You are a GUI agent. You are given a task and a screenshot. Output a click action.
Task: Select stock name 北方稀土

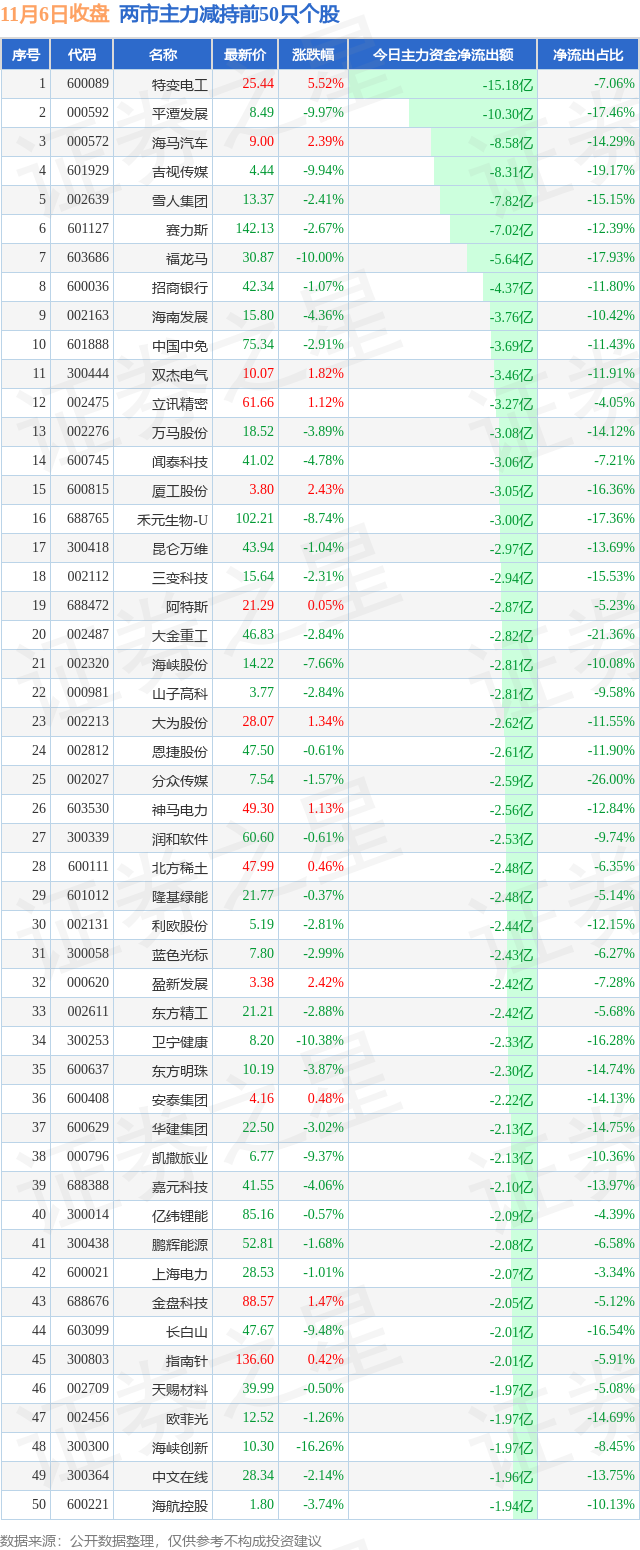point(180,867)
